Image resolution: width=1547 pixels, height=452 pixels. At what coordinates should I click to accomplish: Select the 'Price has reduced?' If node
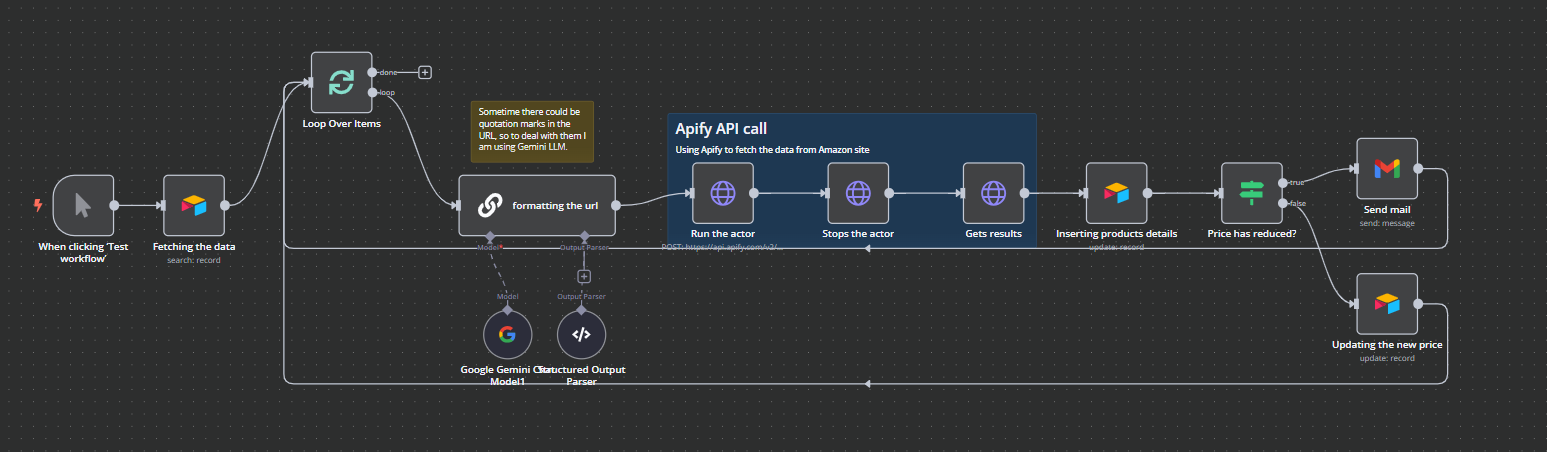1252,192
